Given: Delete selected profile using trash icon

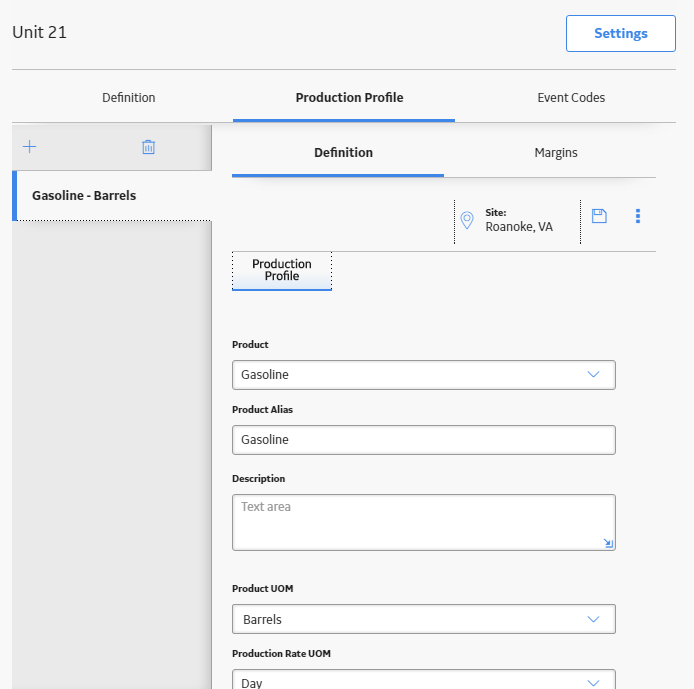Looking at the screenshot, I should pos(148,147).
